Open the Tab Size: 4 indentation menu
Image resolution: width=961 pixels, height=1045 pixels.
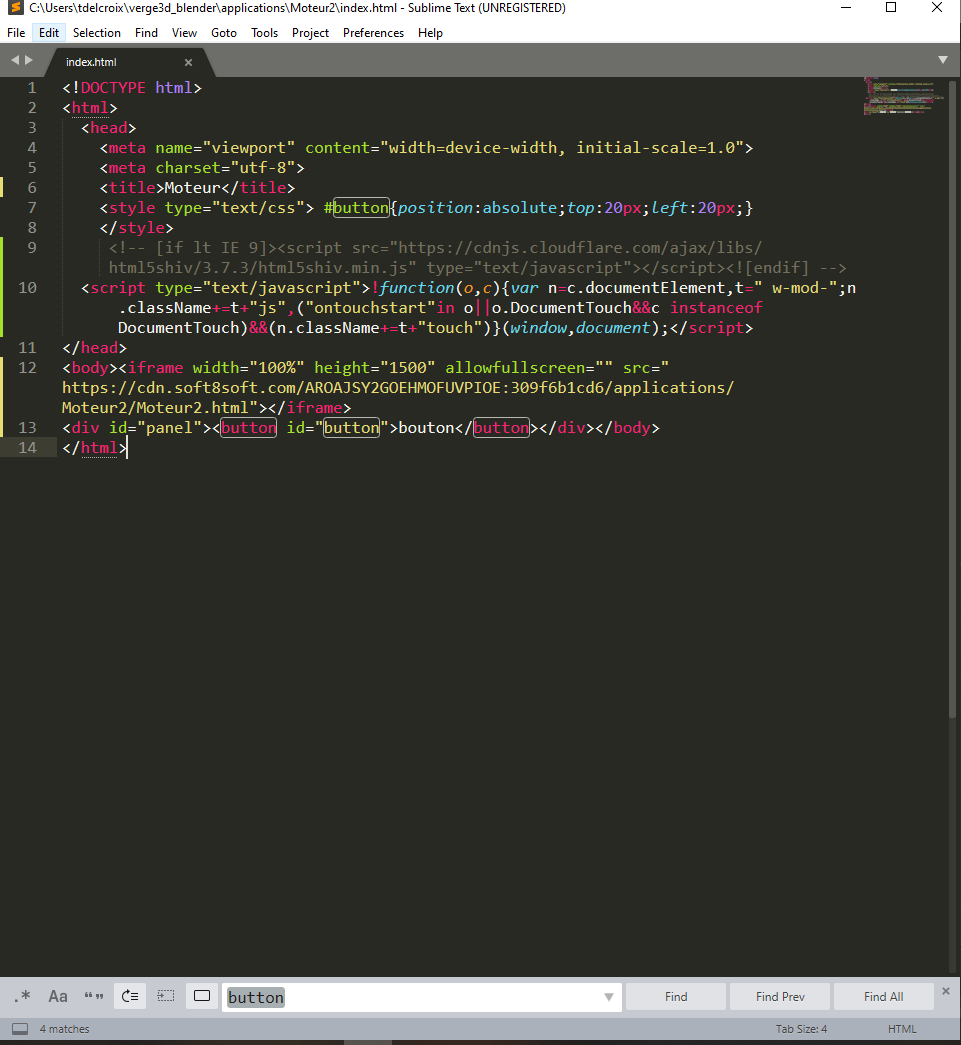pos(801,1029)
